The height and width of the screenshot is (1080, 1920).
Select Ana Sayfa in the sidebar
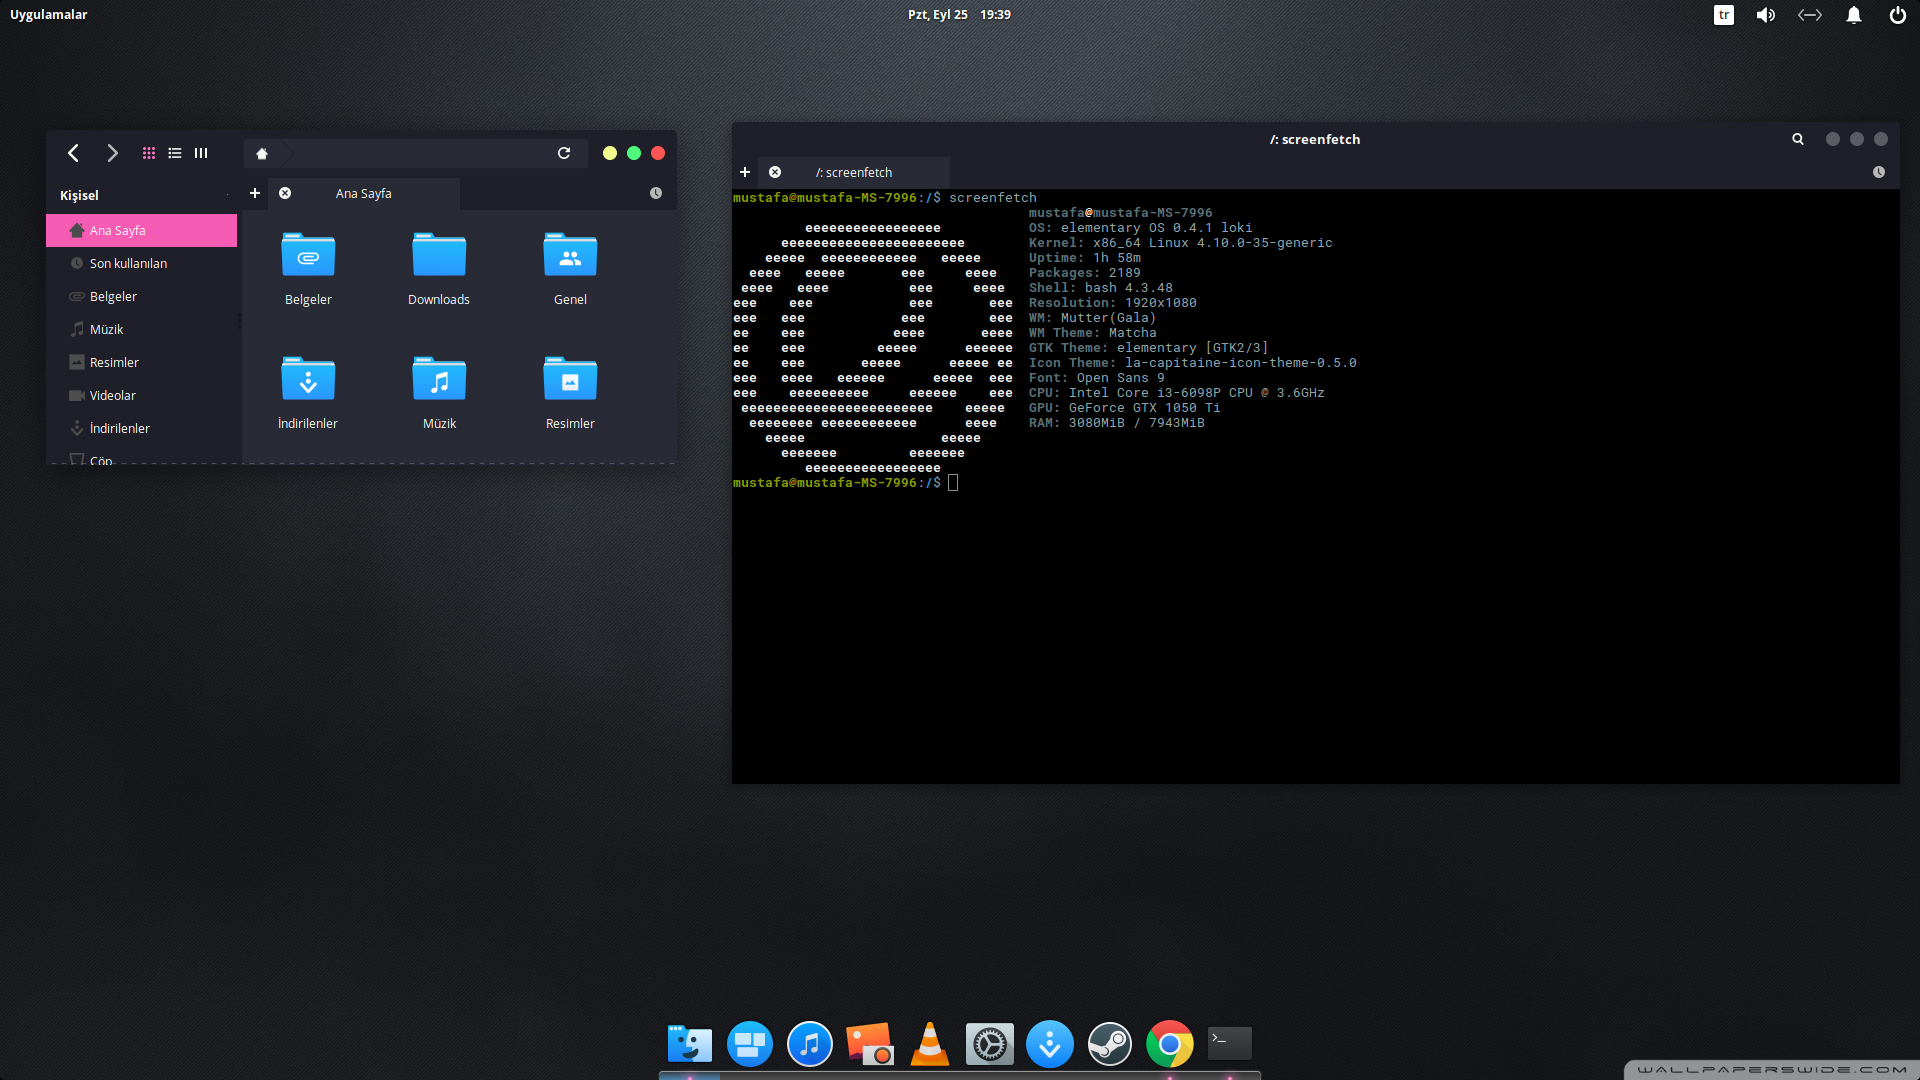click(142, 230)
